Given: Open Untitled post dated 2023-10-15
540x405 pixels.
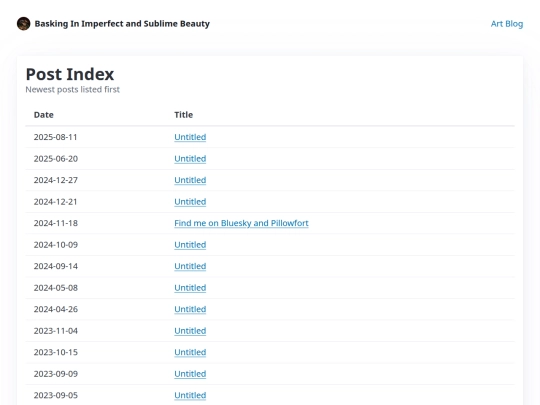Looking at the screenshot, I should coord(190,352).
